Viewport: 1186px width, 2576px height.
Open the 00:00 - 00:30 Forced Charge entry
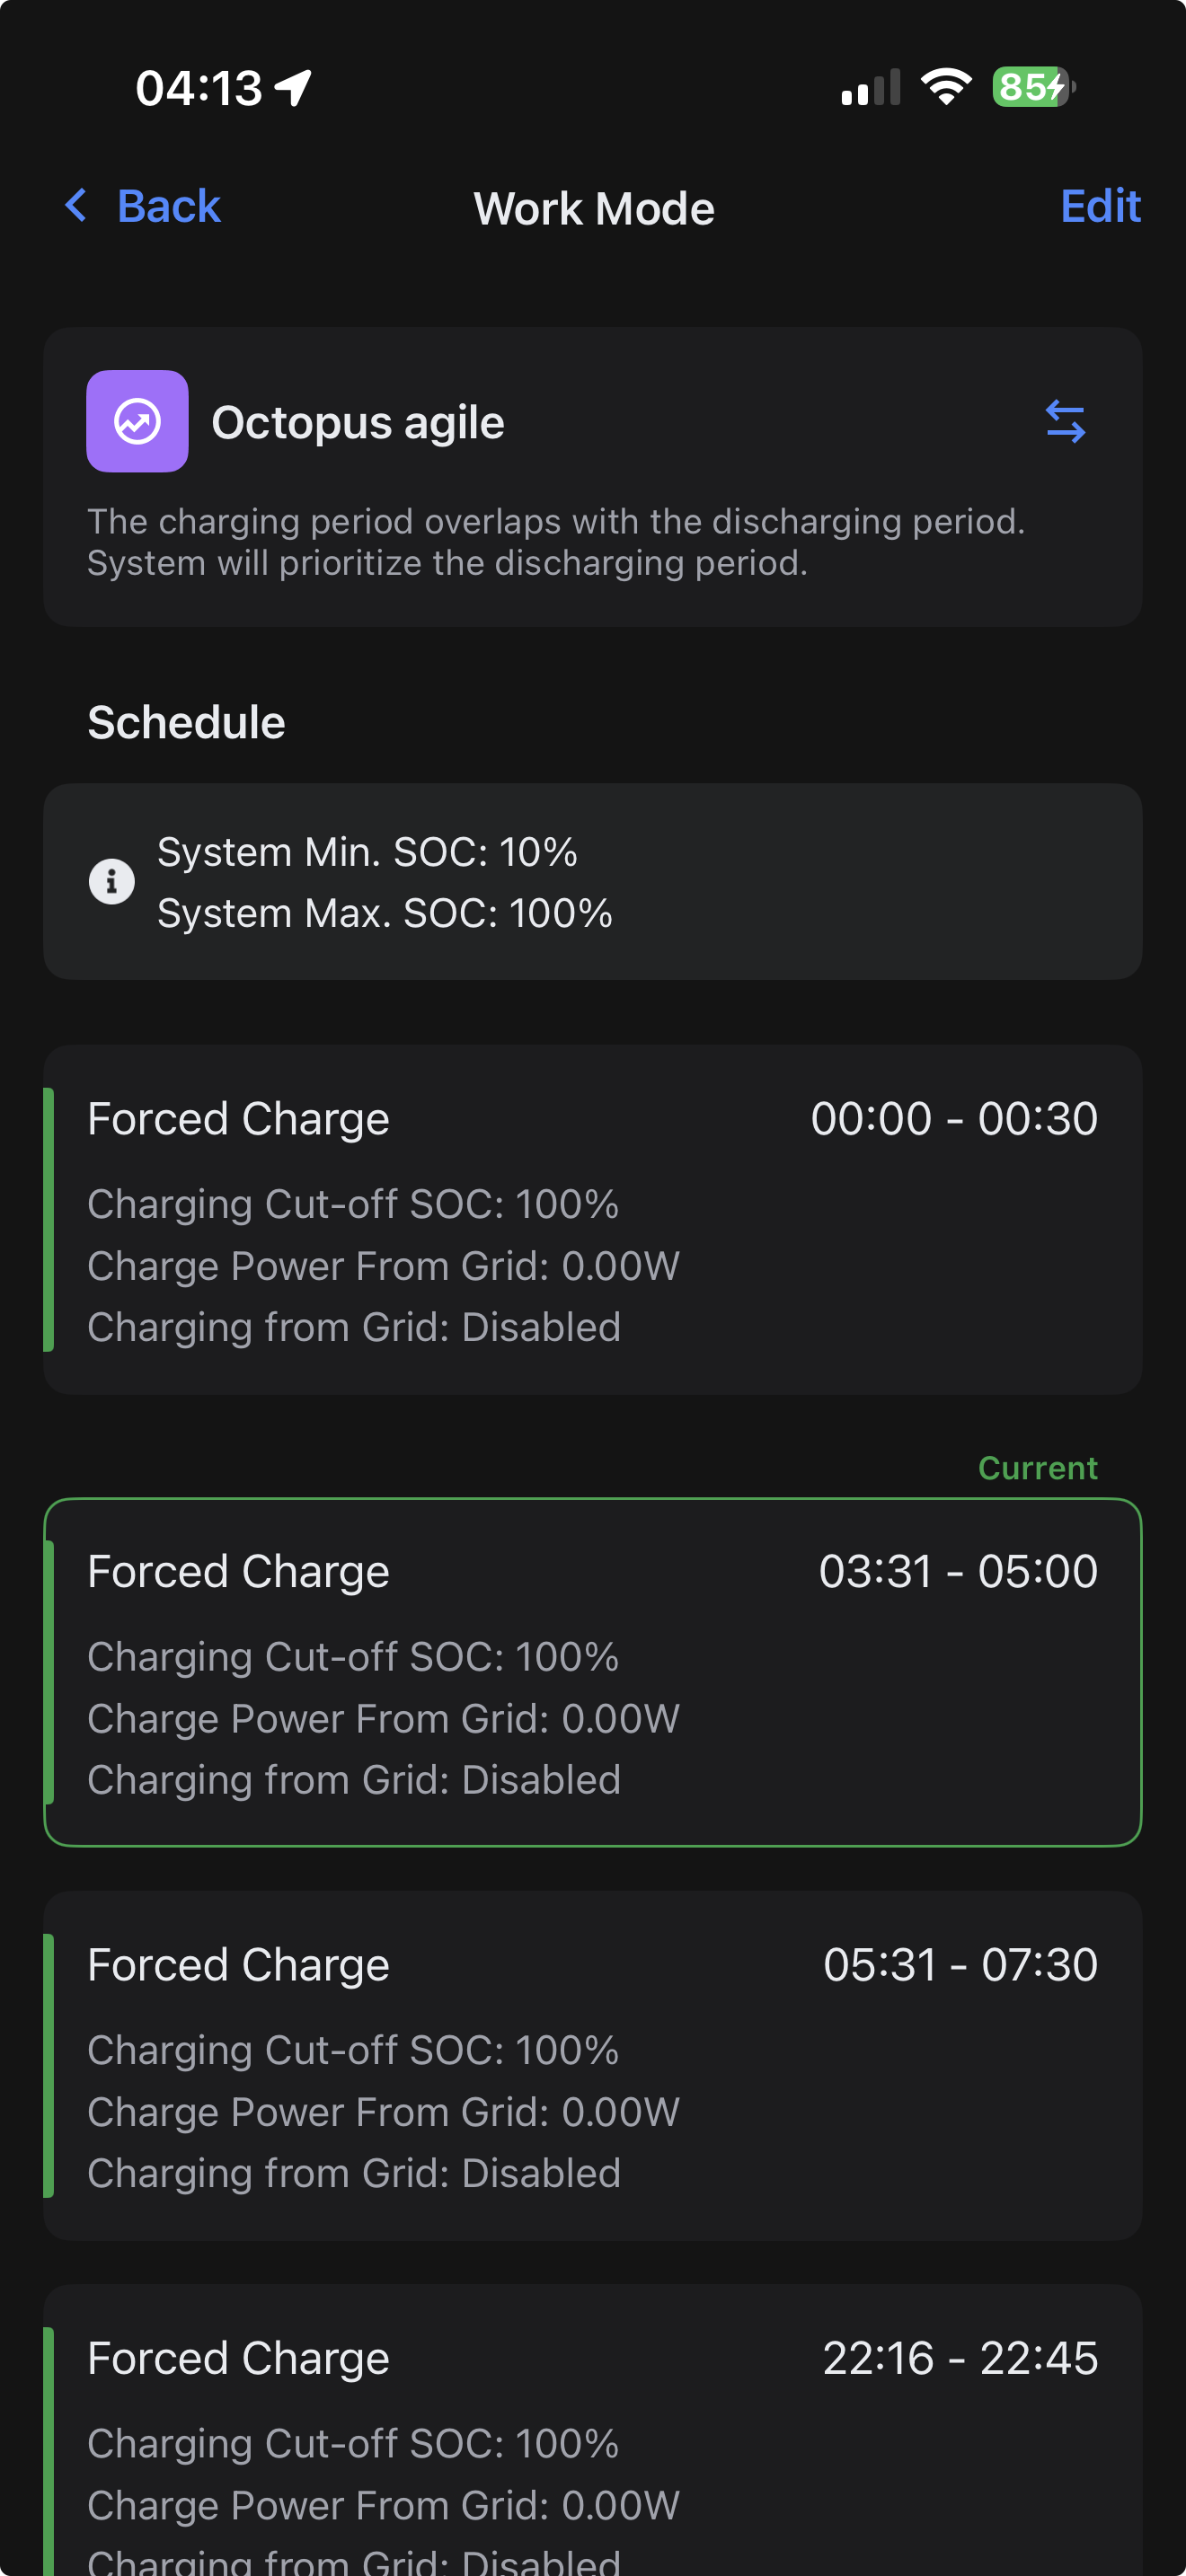[592, 1219]
